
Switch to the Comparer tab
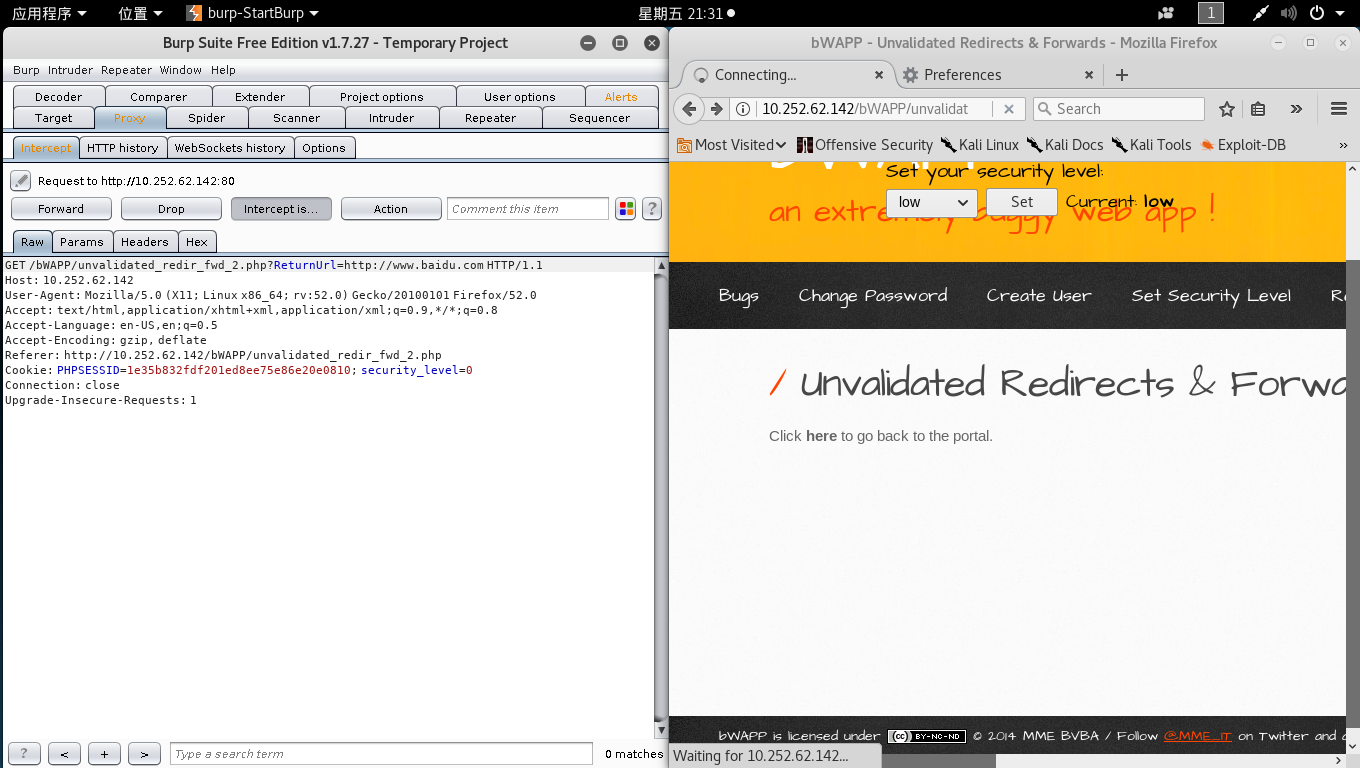(x=158, y=97)
